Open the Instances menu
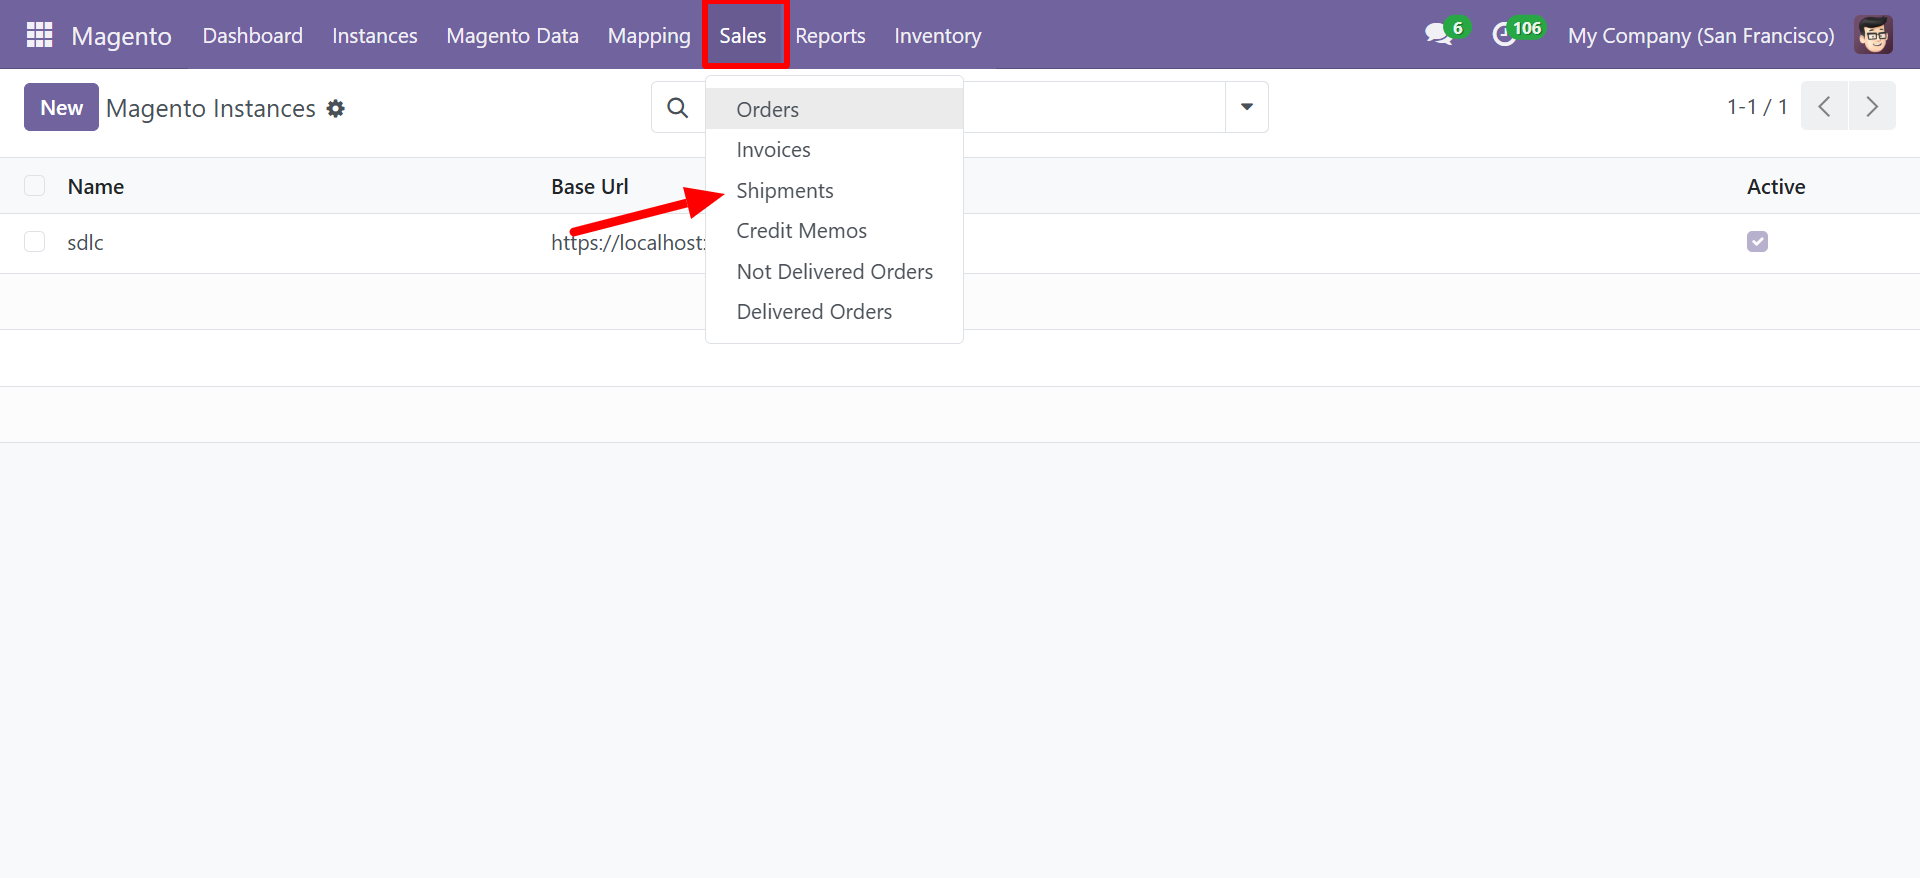This screenshot has height=878, width=1920. tap(375, 35)
